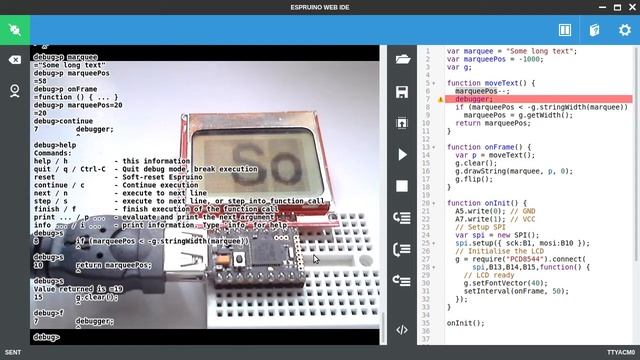Click the 'onInit();' call on line 35
The image size is (640, 360).
tap(465, 323)
